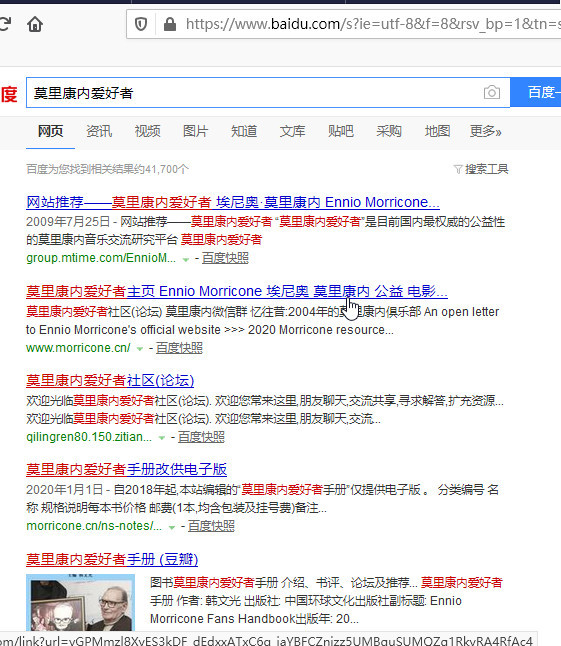This screenshot has height=646, width=561.
Task: Open the 知道 tab
Action: tap(244, 131)
